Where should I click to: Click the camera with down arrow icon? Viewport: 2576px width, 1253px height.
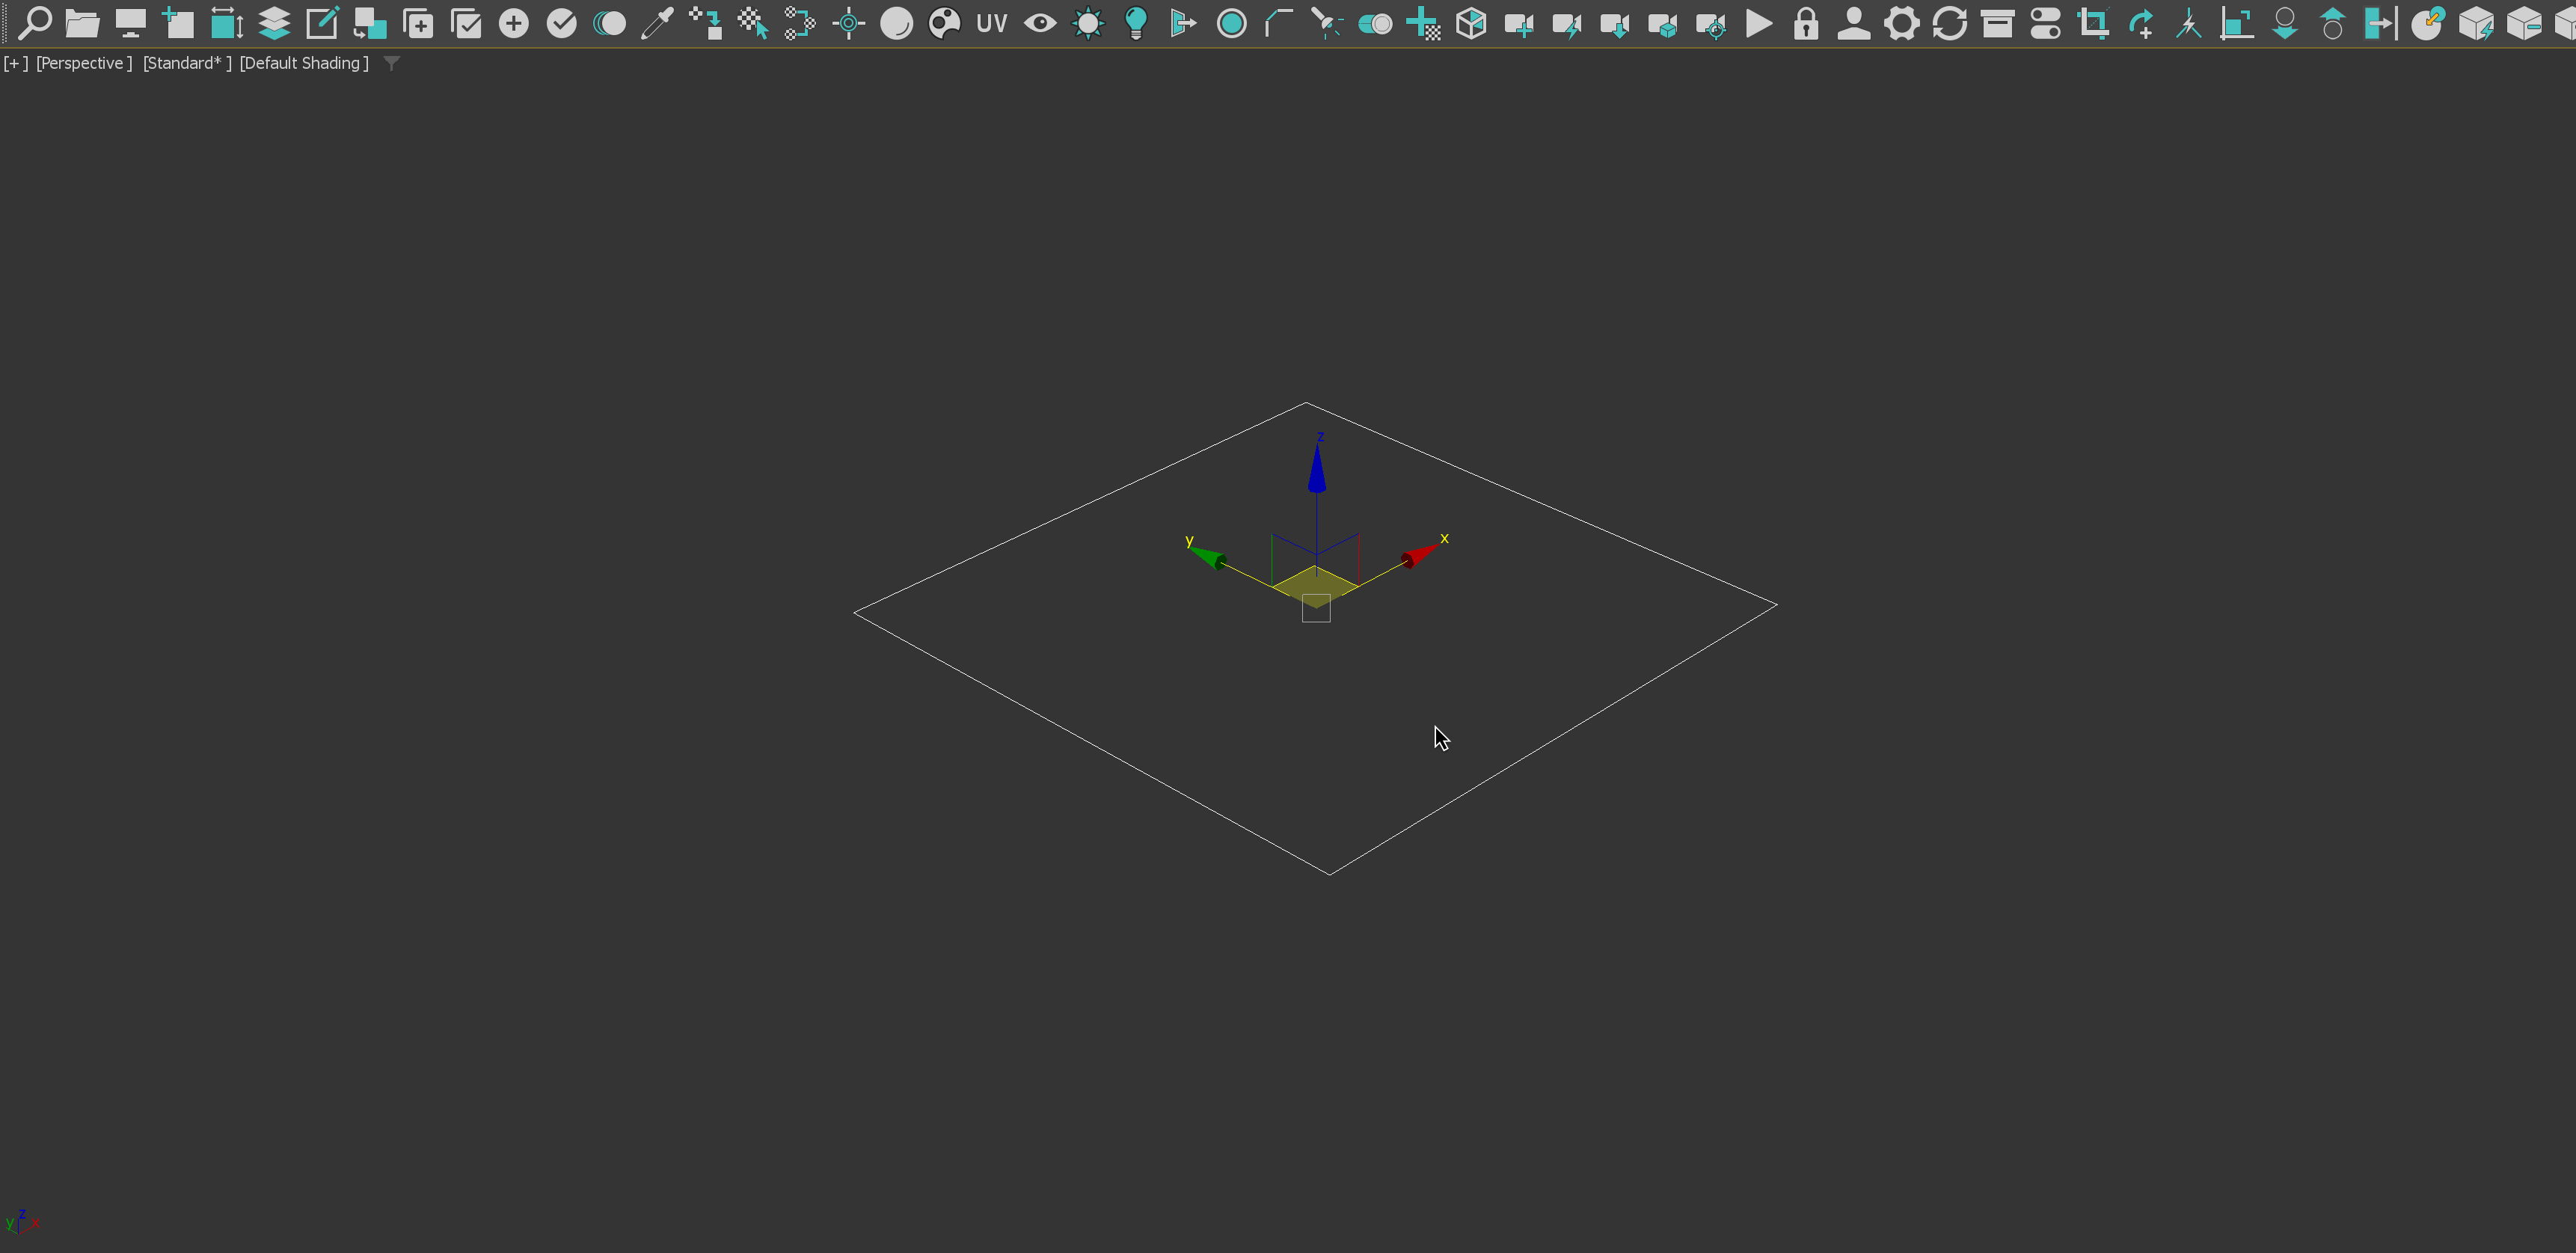[1615, 24]
